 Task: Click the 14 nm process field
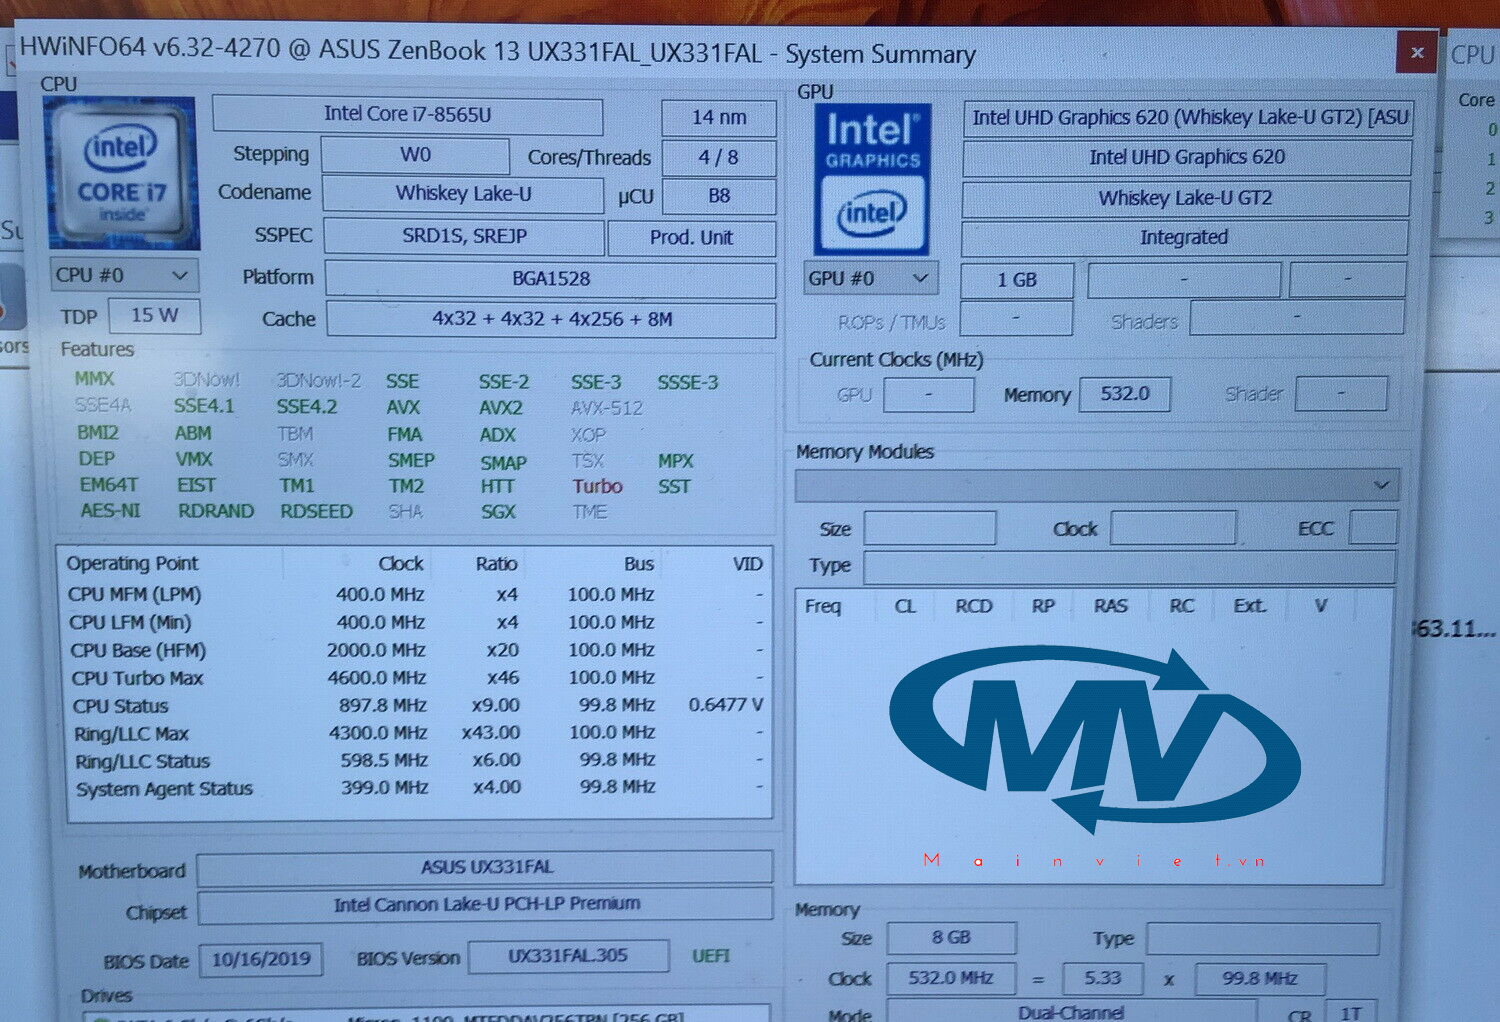tap(718, 118)
